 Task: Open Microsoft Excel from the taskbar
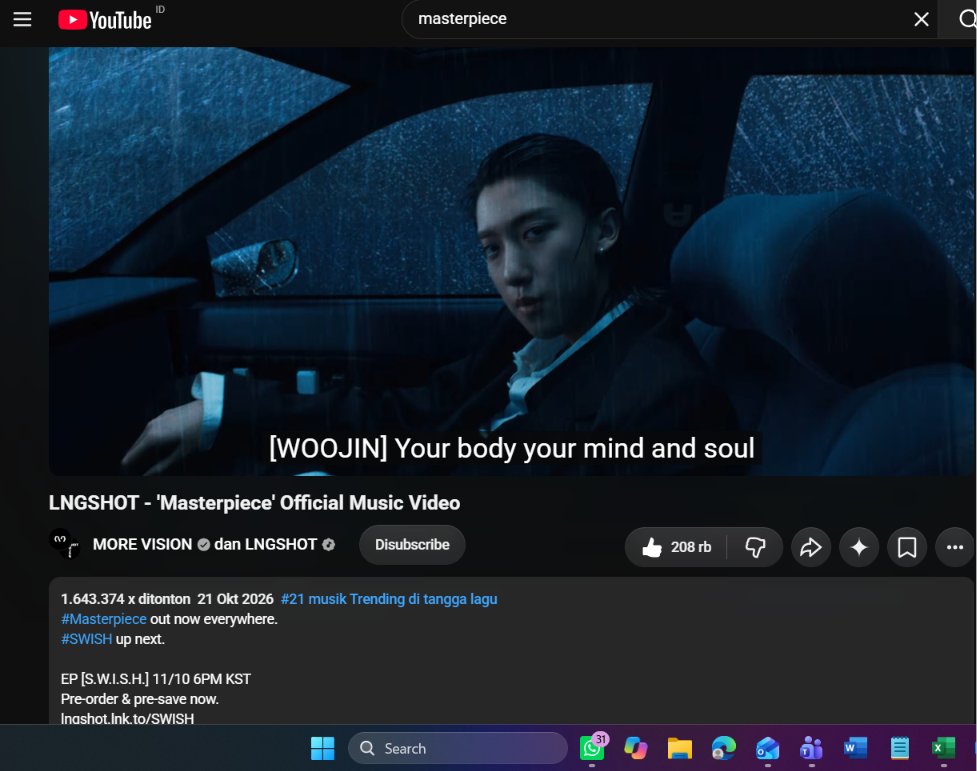[x=943, y=748]
